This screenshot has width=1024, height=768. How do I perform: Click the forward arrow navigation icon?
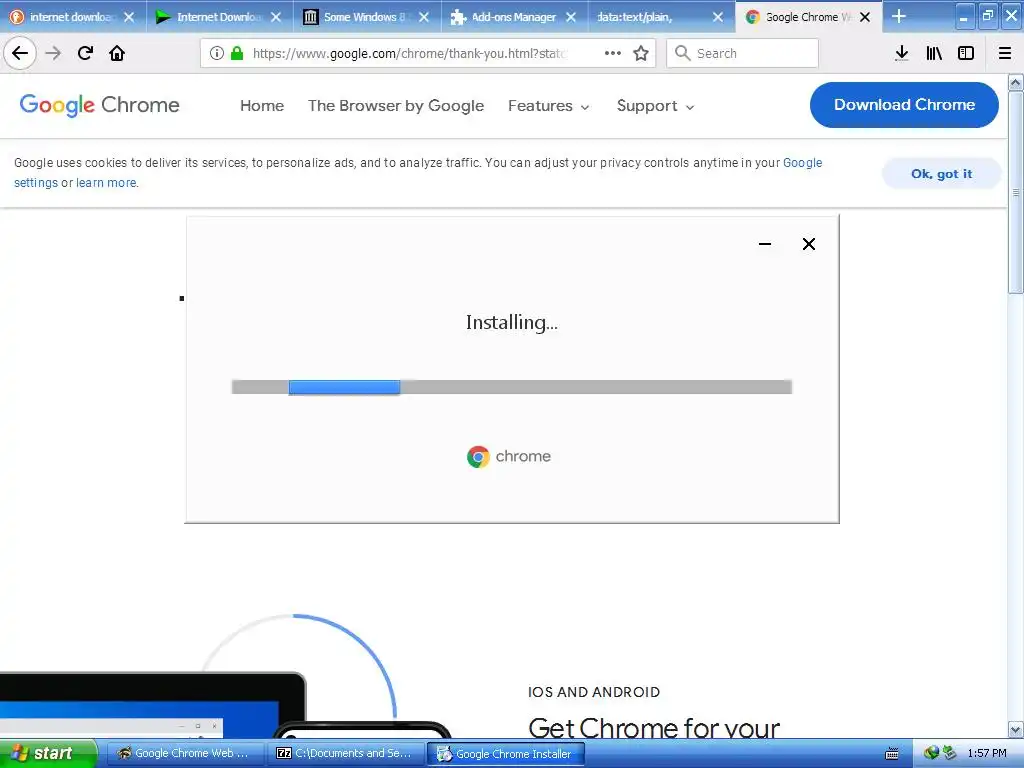(53, 53)
